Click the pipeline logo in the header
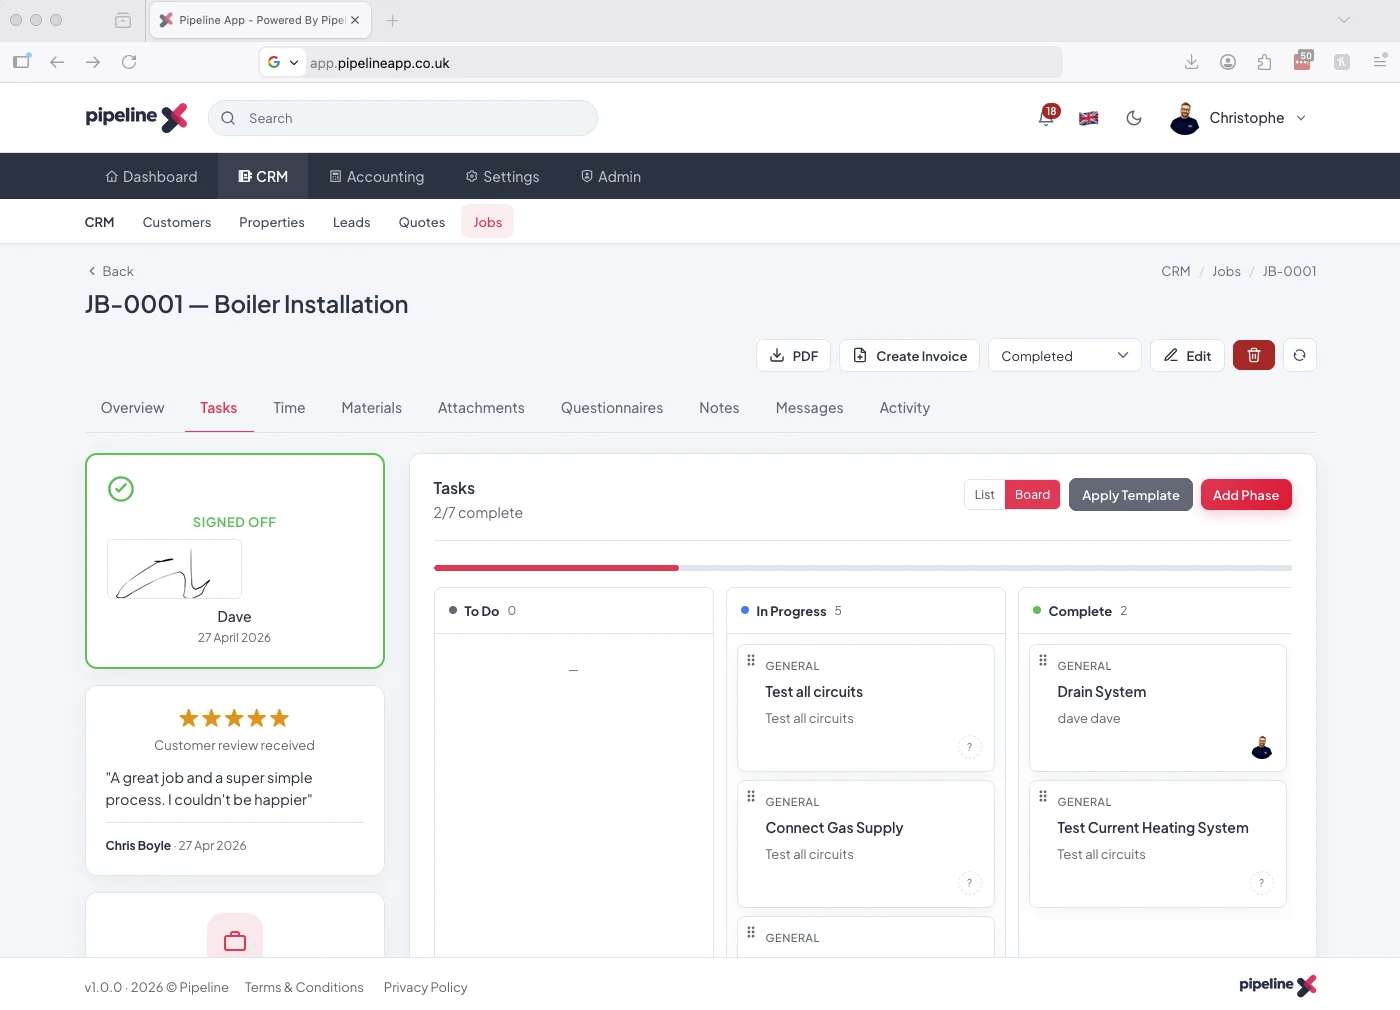Image resolution: width=1400 pixels, height=1010 pixels. pos(137,117)
